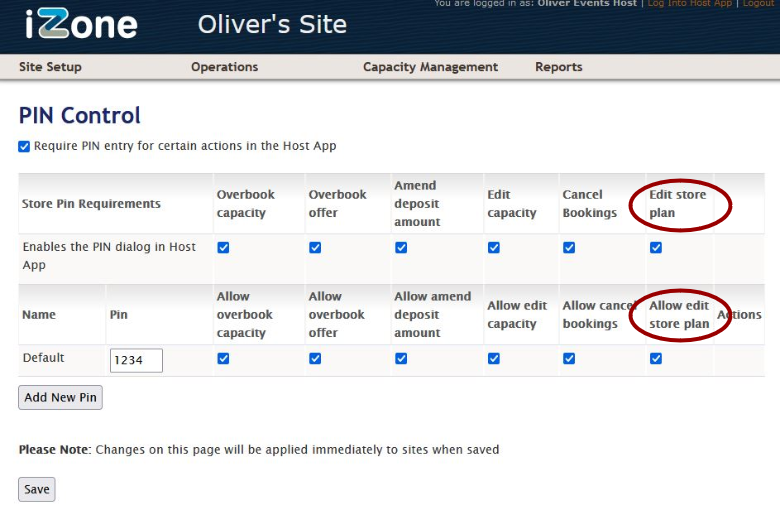Image resolution: width=781 pixels, height=511 pixels.
Task: Open the Operations menu
Action: tap(225, 67)
